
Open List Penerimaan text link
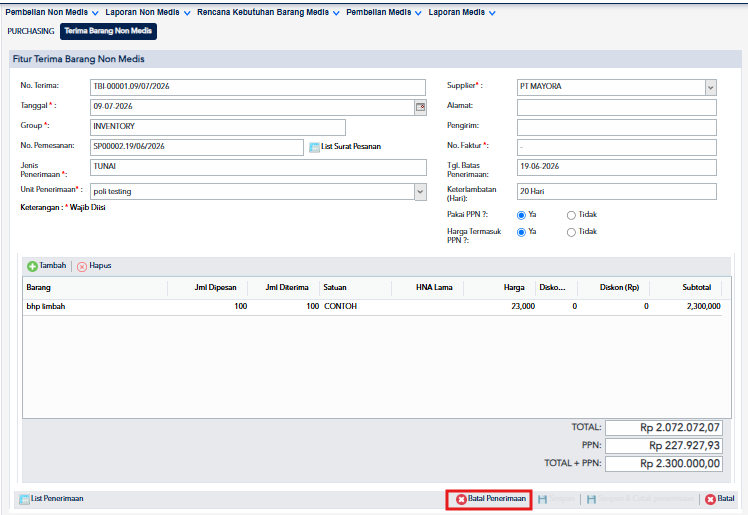(57, 498)
